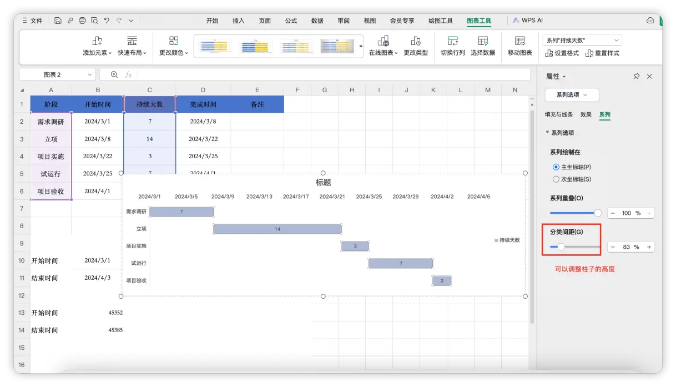Increase 分类间距 value with plus button
Screen dimensions: 674x382
(x=649, y=247)
